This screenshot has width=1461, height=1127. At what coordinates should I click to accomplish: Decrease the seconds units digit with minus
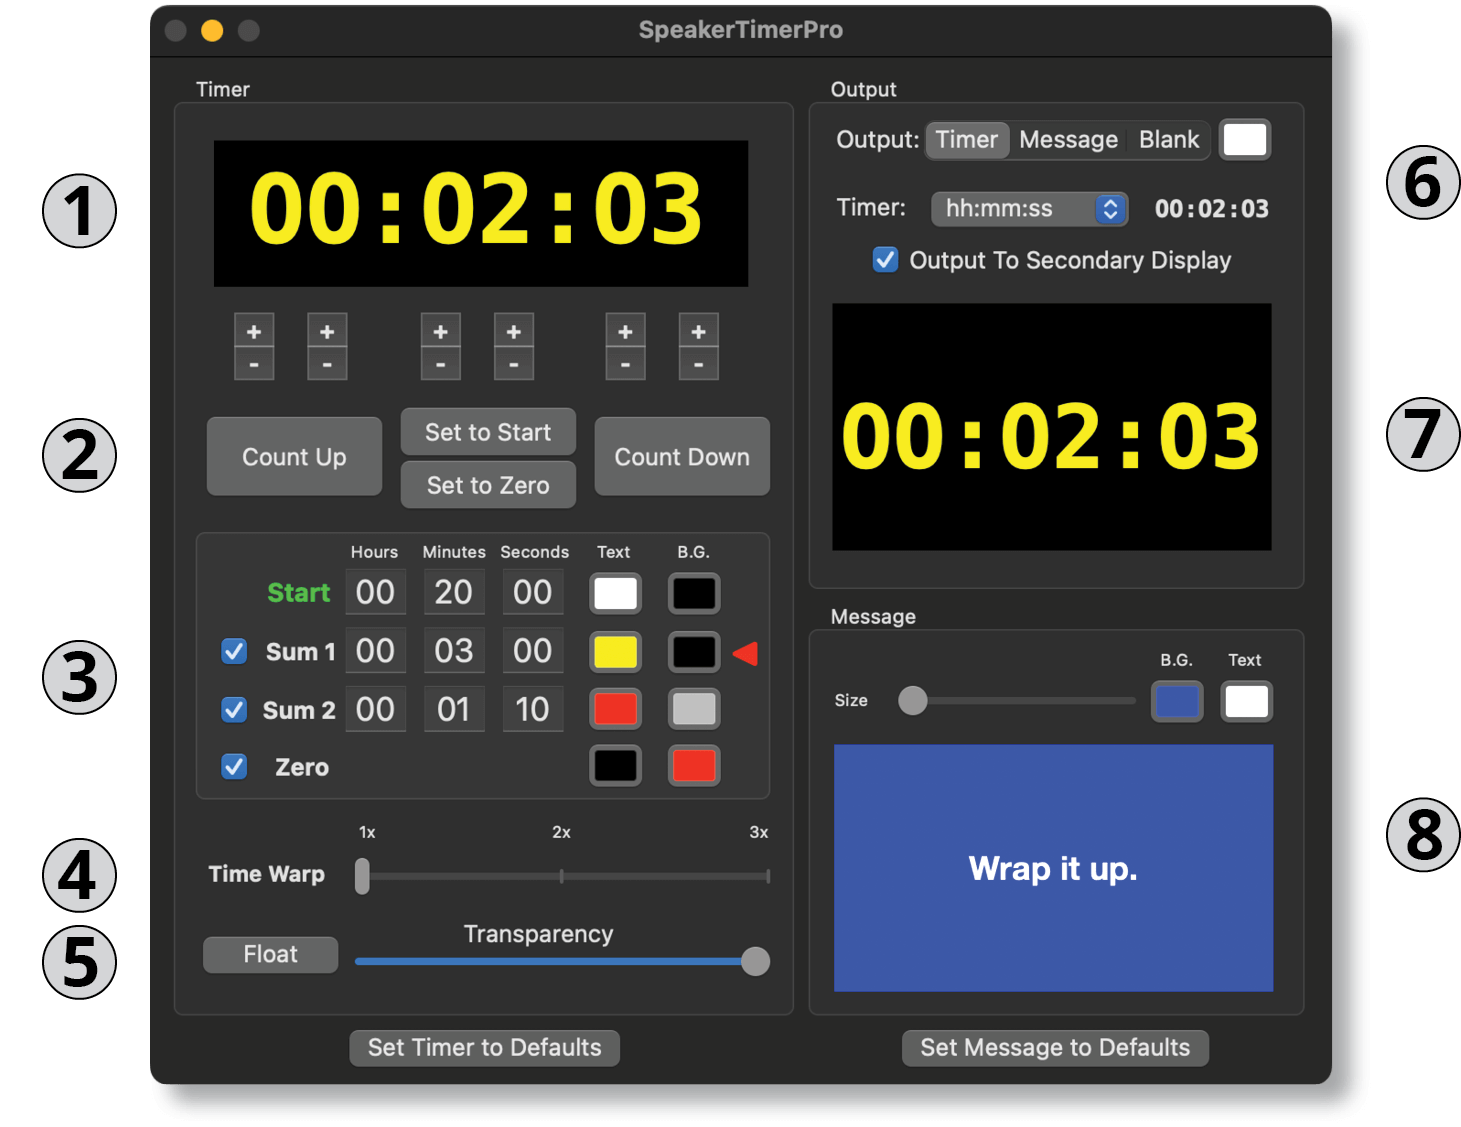click(698, 364)
